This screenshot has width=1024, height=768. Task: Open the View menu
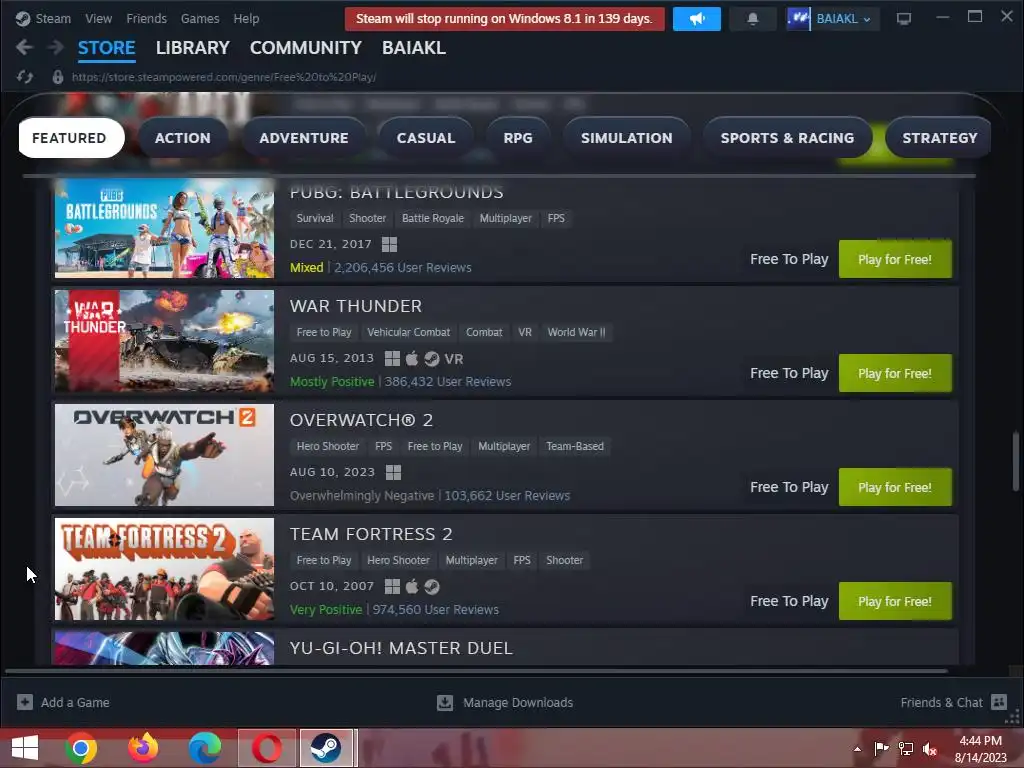pos(99,19)
